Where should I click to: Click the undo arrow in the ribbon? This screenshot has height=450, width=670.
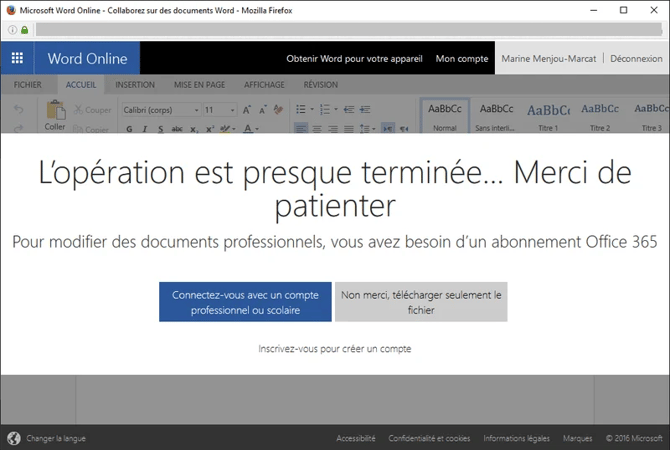[x=18, y=109]
